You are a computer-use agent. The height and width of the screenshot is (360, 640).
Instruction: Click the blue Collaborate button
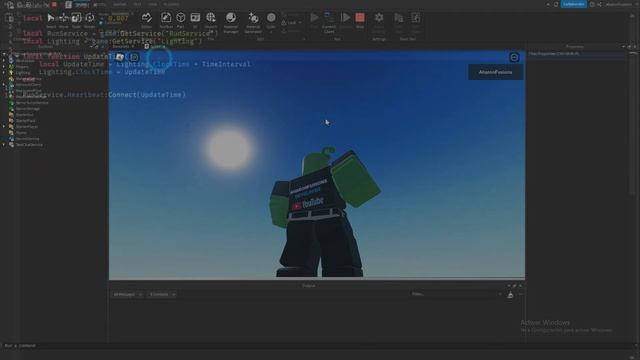point(573,4)
